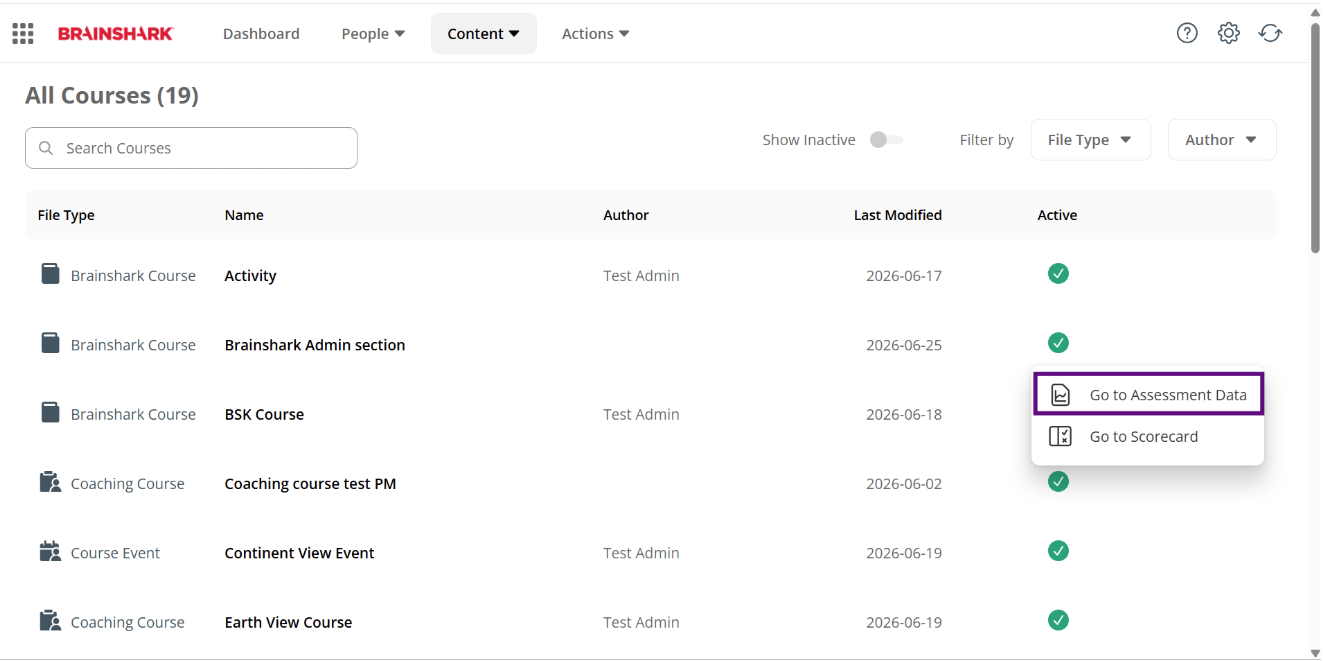Image resolution: width=1324 pixels, height=661 pixels.
Task: Open the Brainshark Admin section course
Action: [315, 345]
